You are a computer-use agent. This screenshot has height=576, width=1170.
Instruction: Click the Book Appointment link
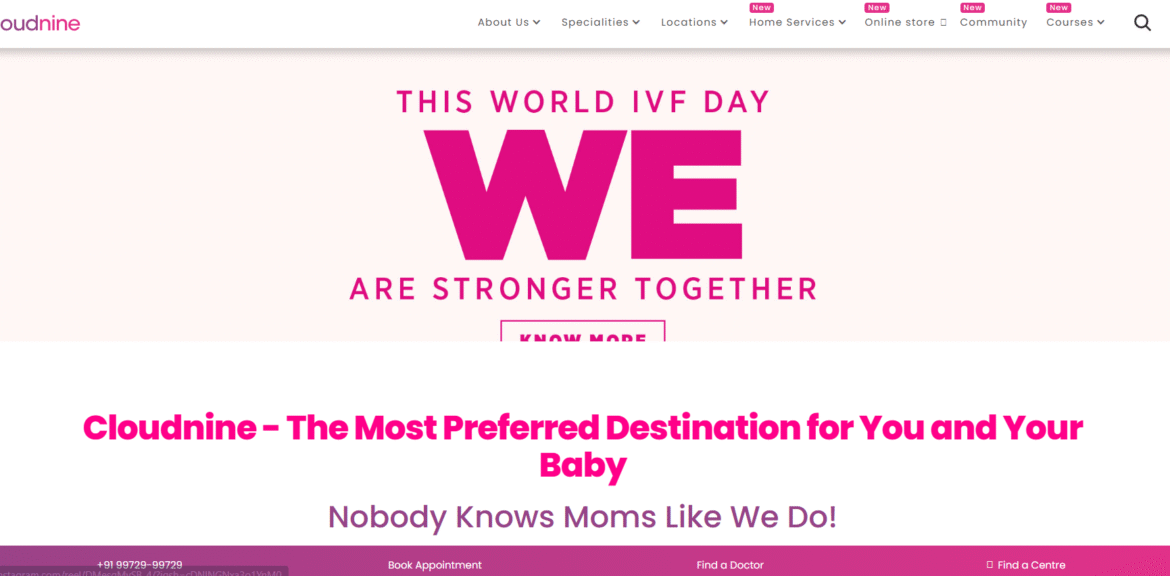[435, 565]
